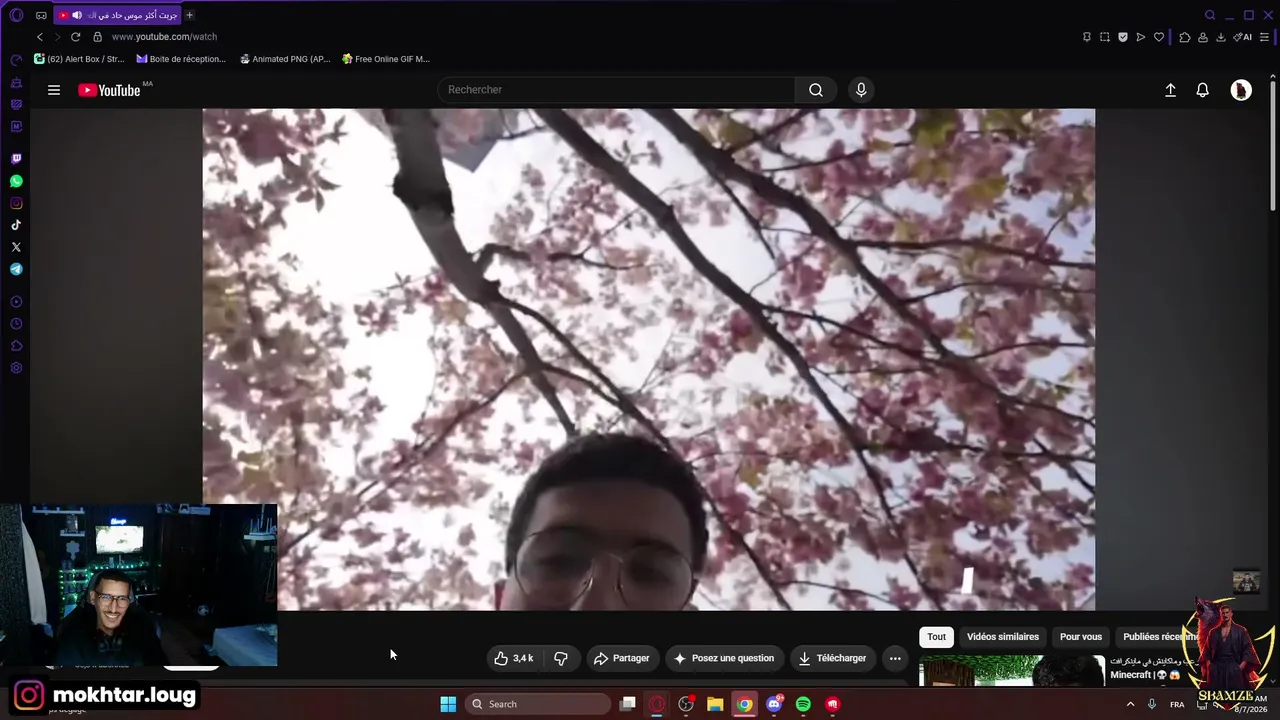This screenshot has width=1280, height=720.
Task: Go to the YouTube home logo
Action: [x=110, y=90]
